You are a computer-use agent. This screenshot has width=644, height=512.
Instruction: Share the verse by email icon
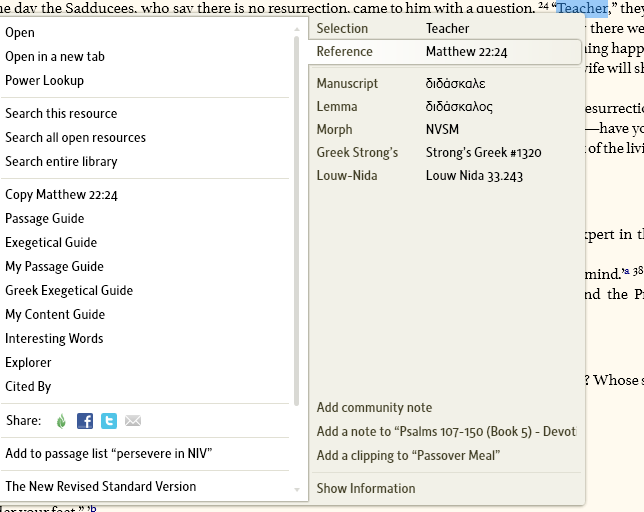pos(133,421)
